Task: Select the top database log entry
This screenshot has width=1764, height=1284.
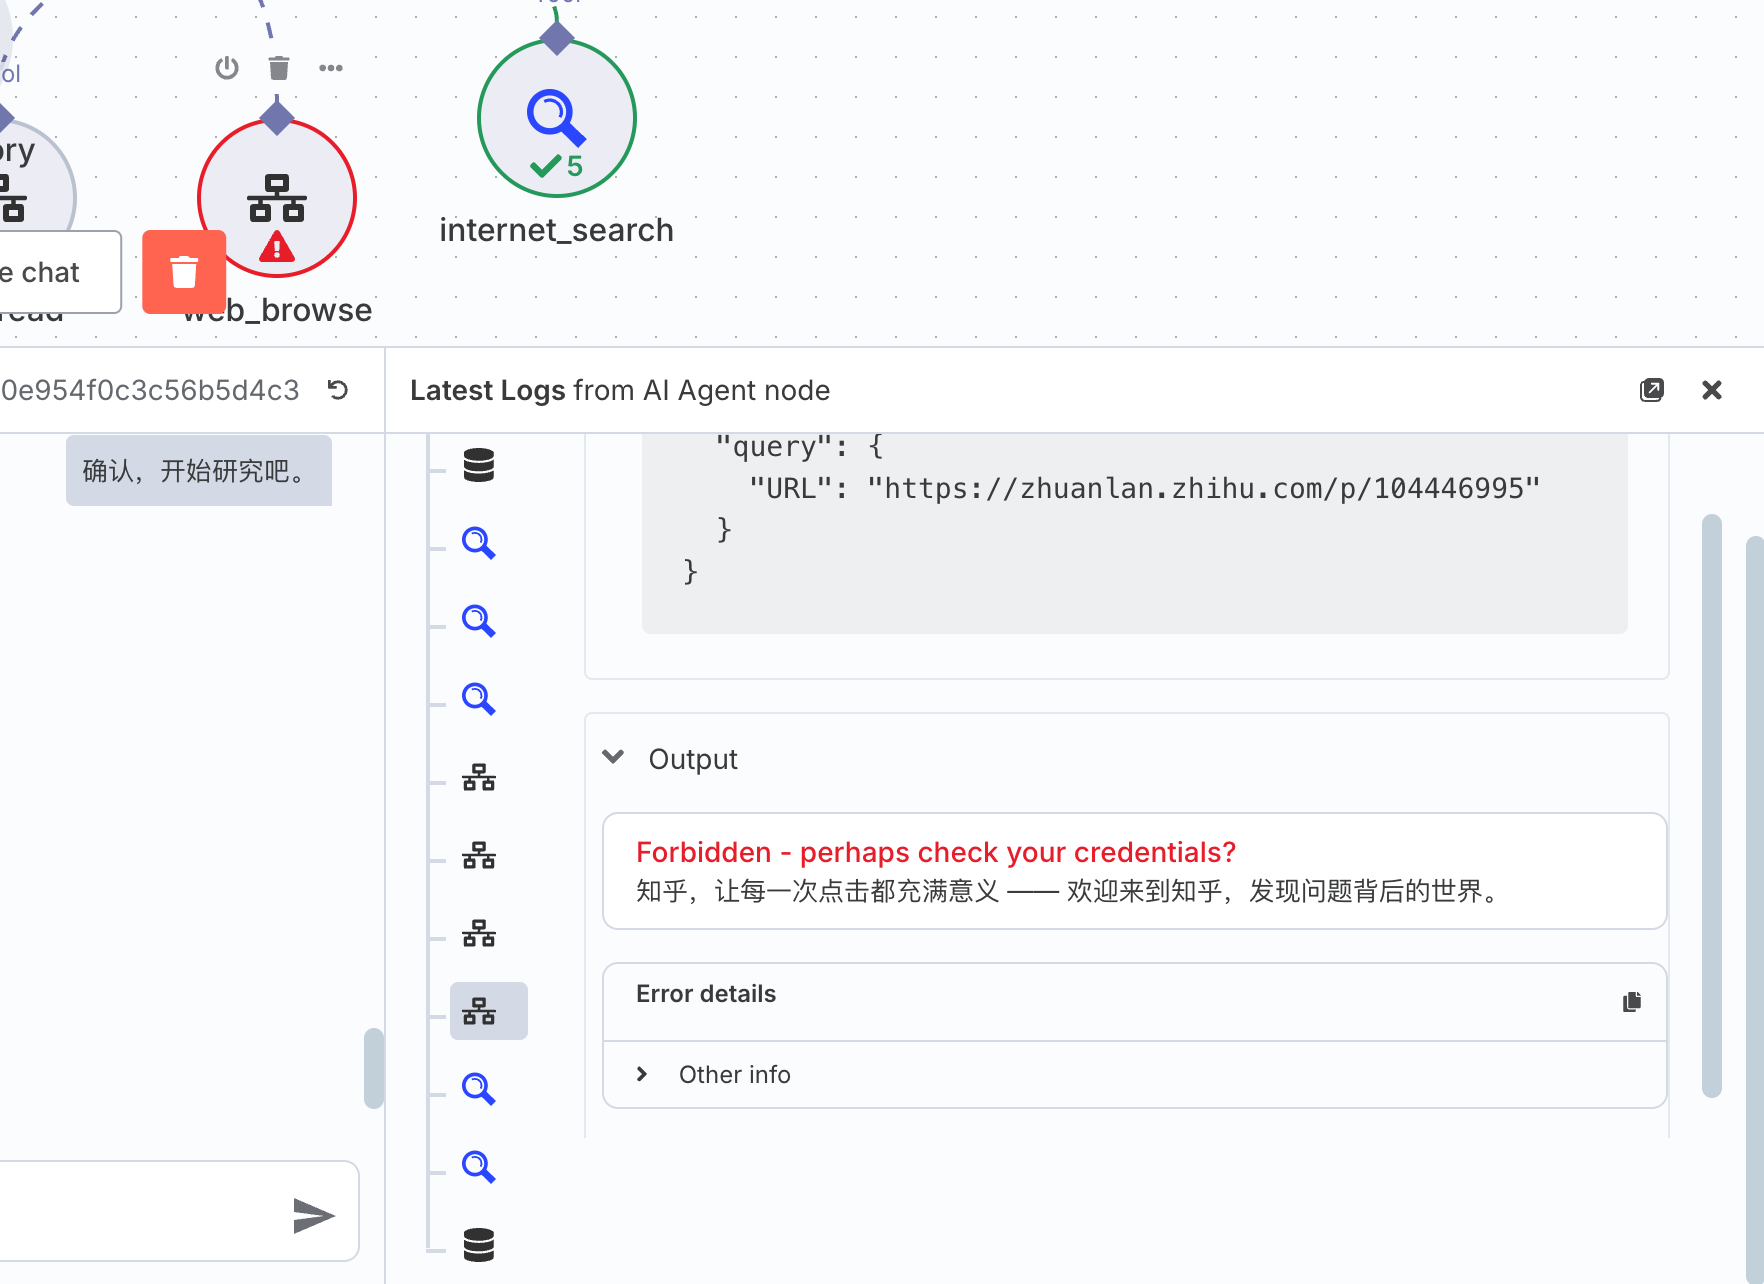Action: point(479,465)
